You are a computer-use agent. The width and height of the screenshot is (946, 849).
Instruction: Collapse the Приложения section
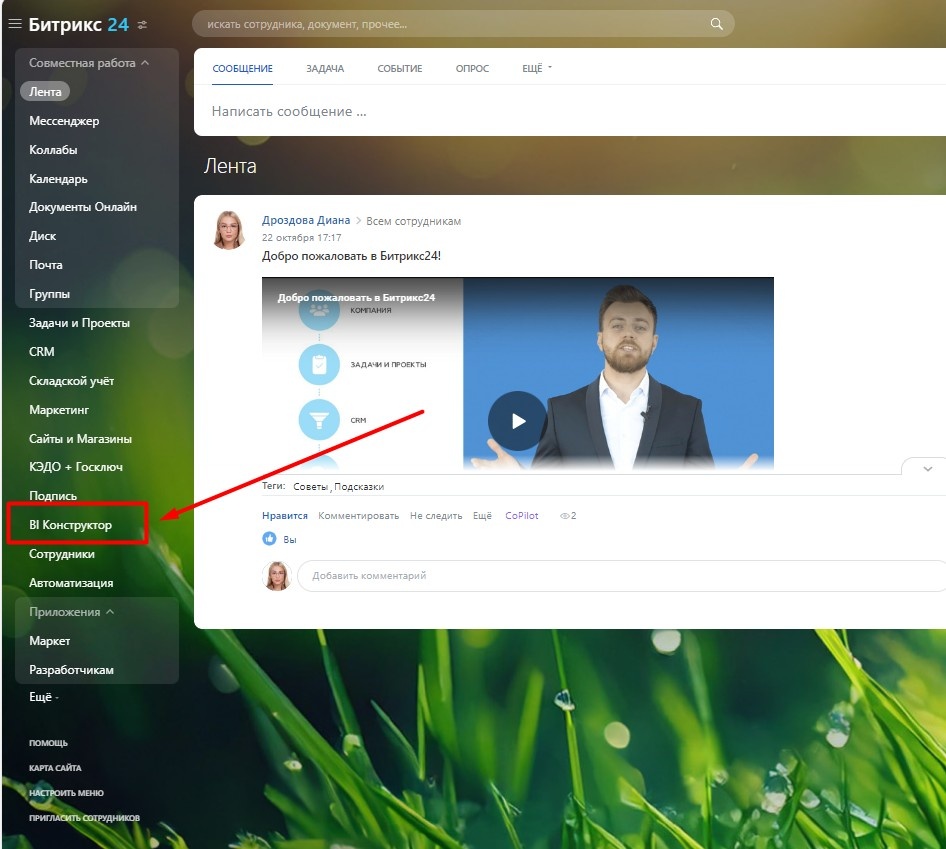pos(71,612)
